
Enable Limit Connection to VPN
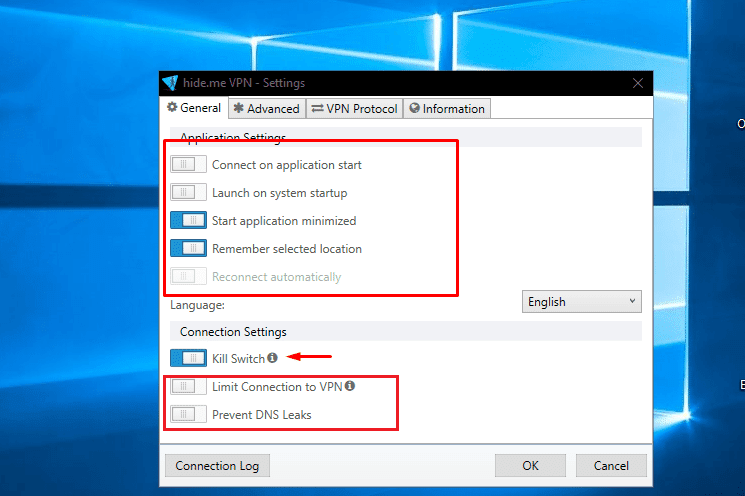pyautogui.click(x=188, y=386)
